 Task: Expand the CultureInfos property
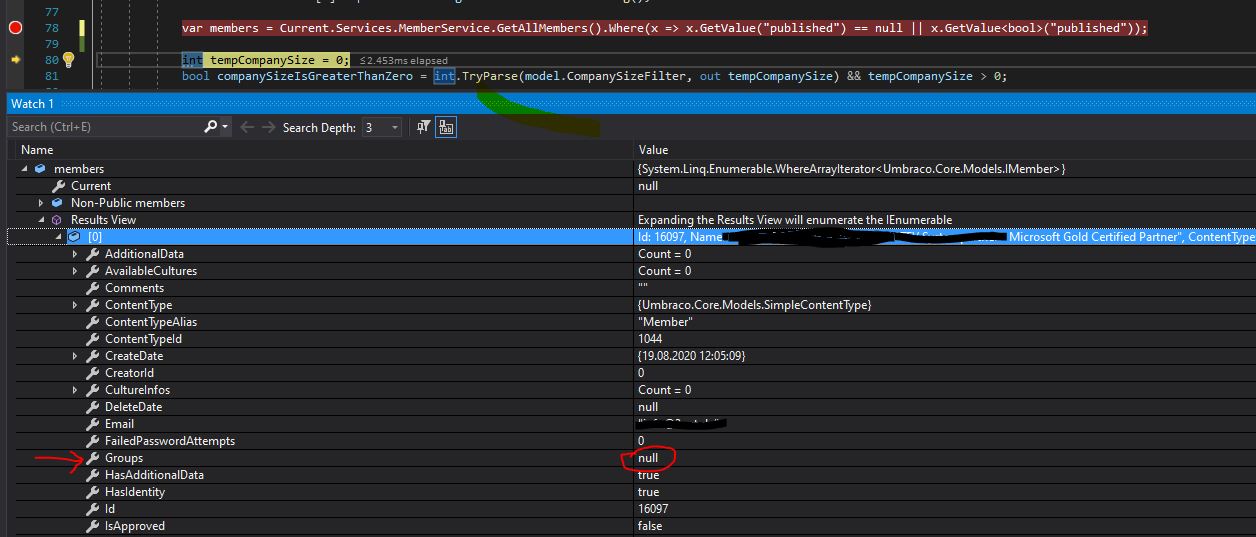[x=75, y=390]
